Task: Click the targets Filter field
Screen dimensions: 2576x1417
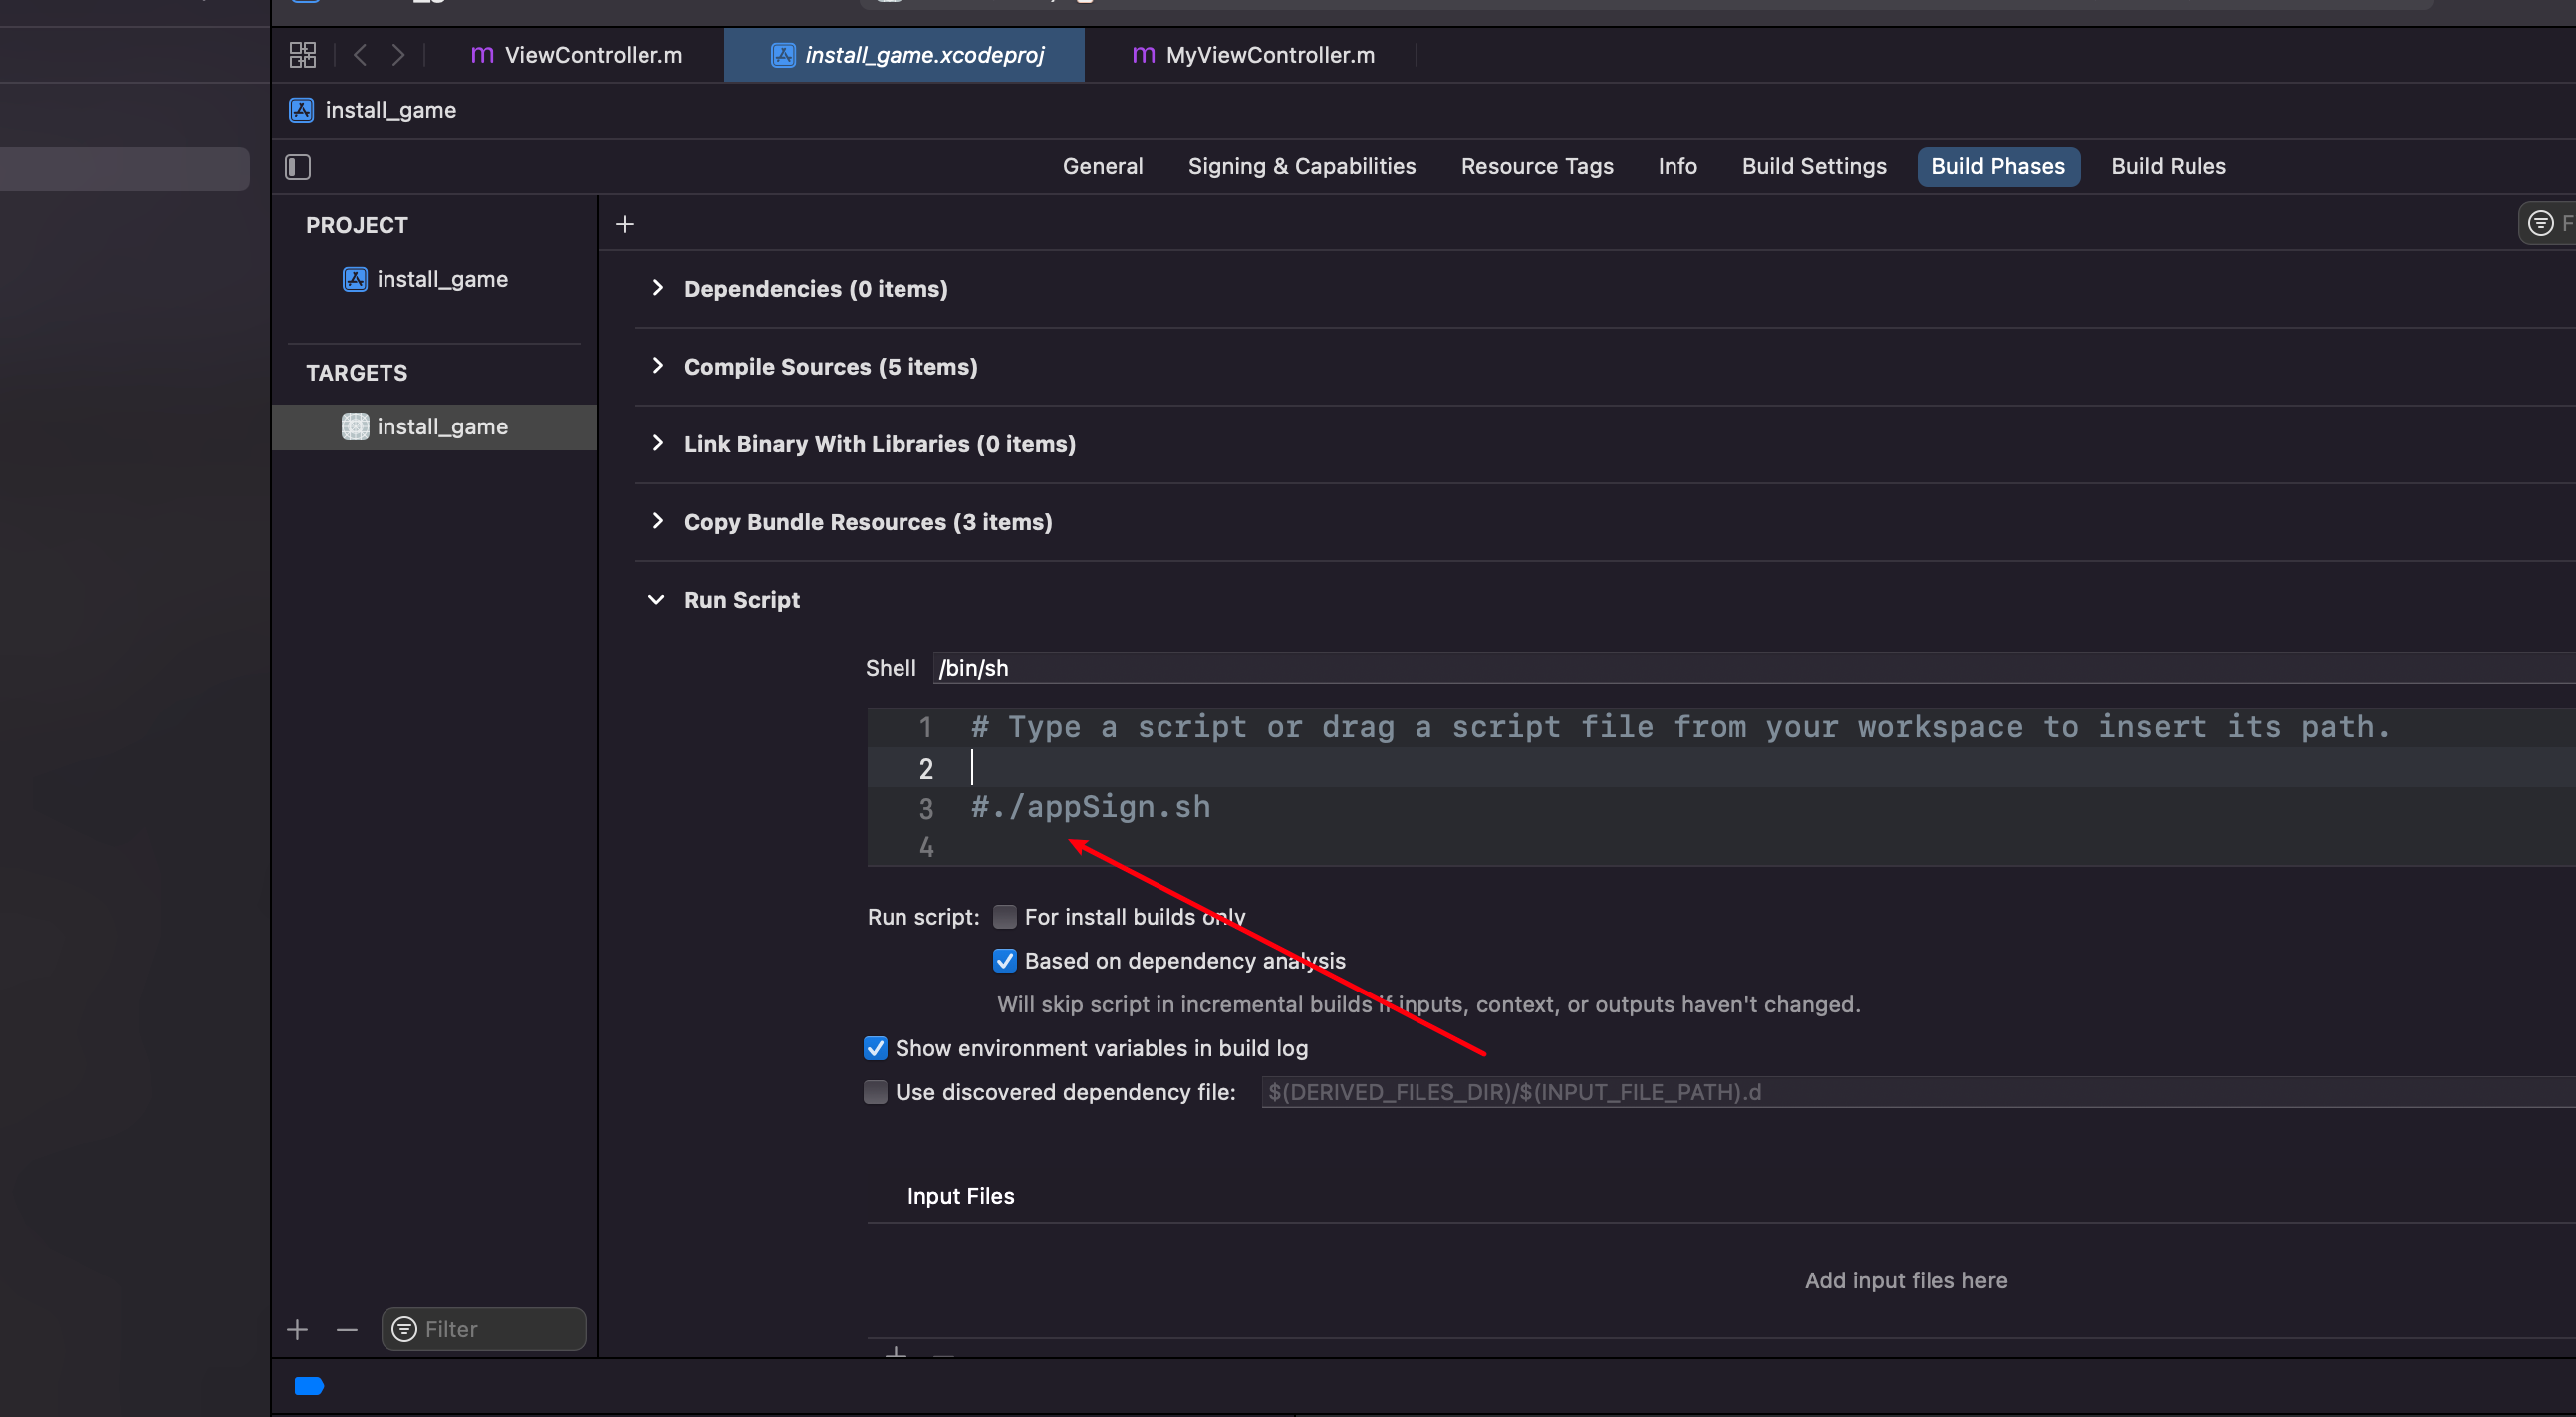Action: pyautogui.click(x=484, y=1330)
